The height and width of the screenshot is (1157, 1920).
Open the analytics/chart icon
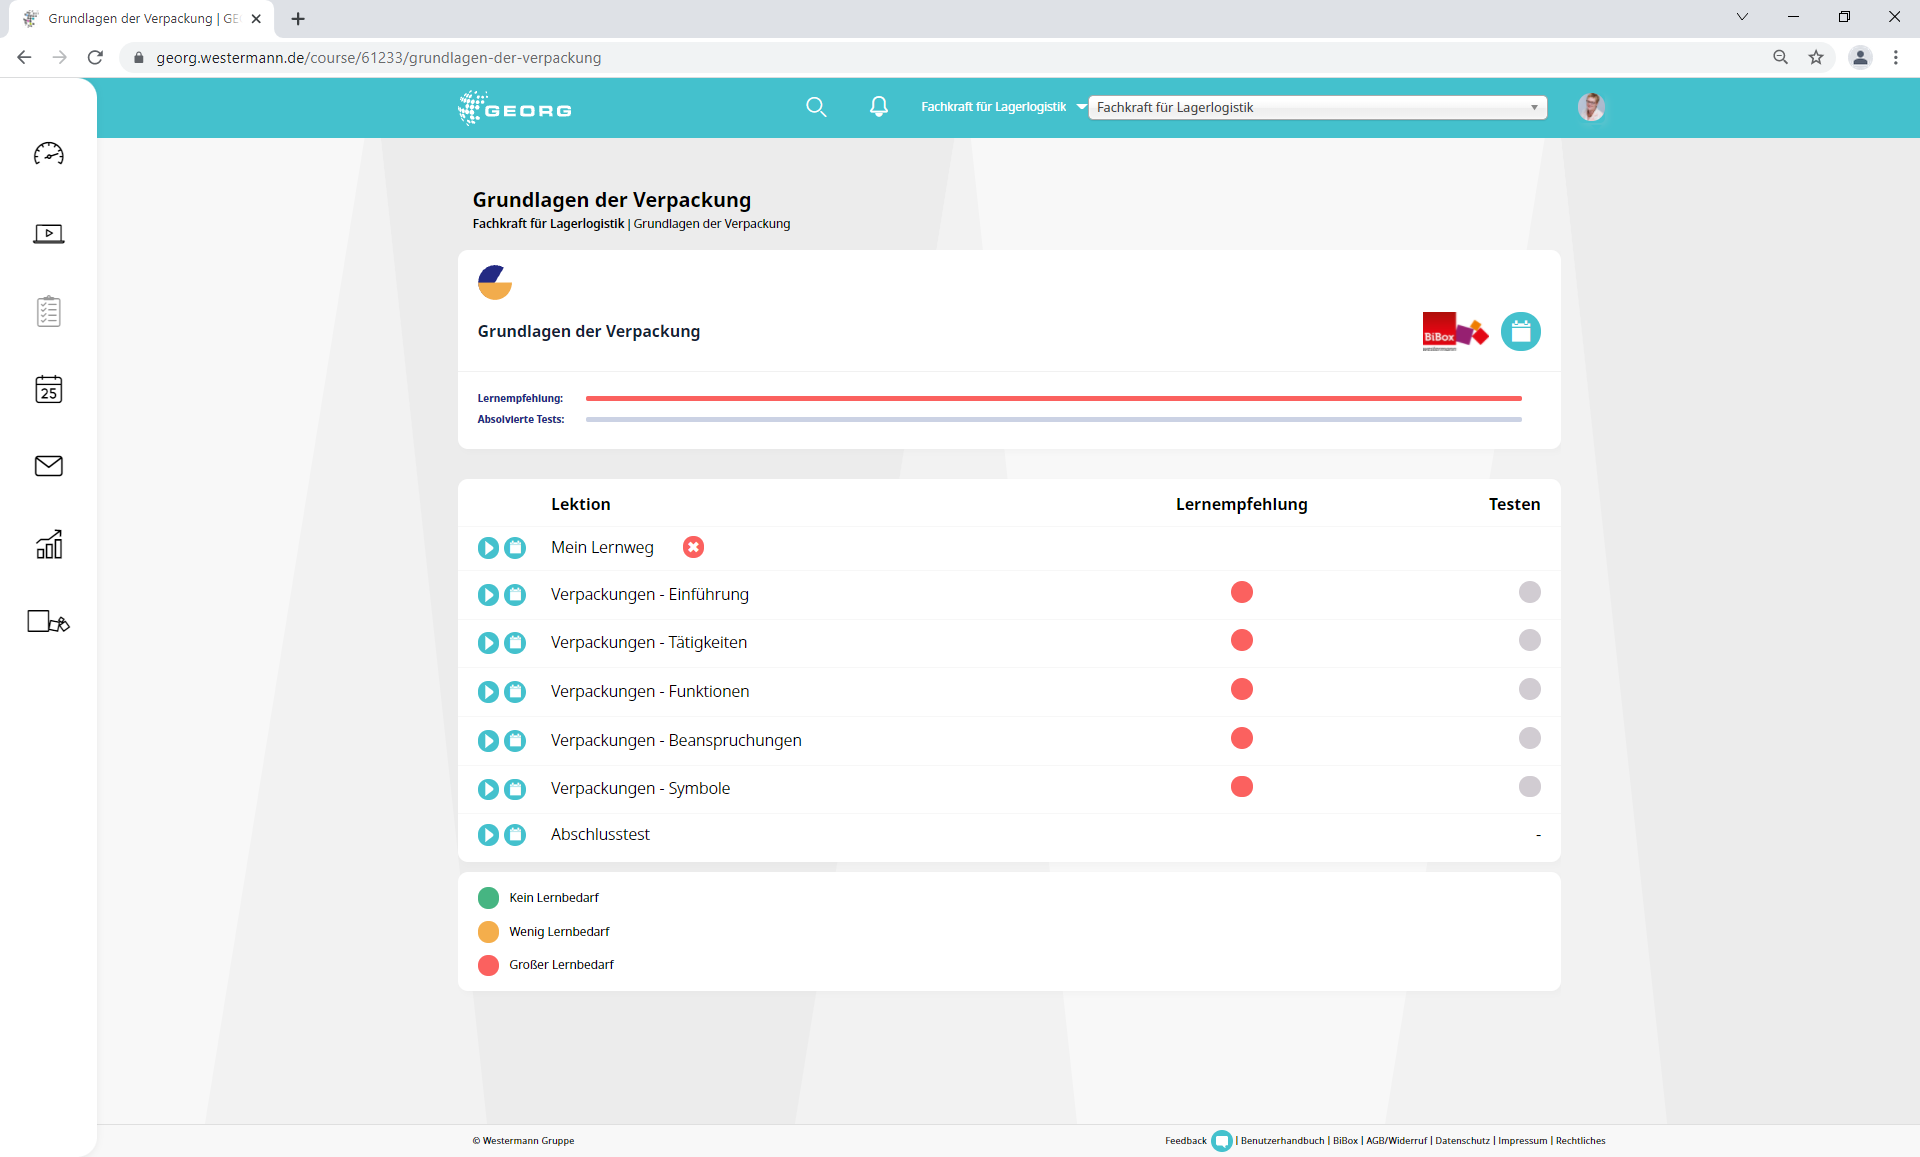pyautogui.click(x=48, y=544)
